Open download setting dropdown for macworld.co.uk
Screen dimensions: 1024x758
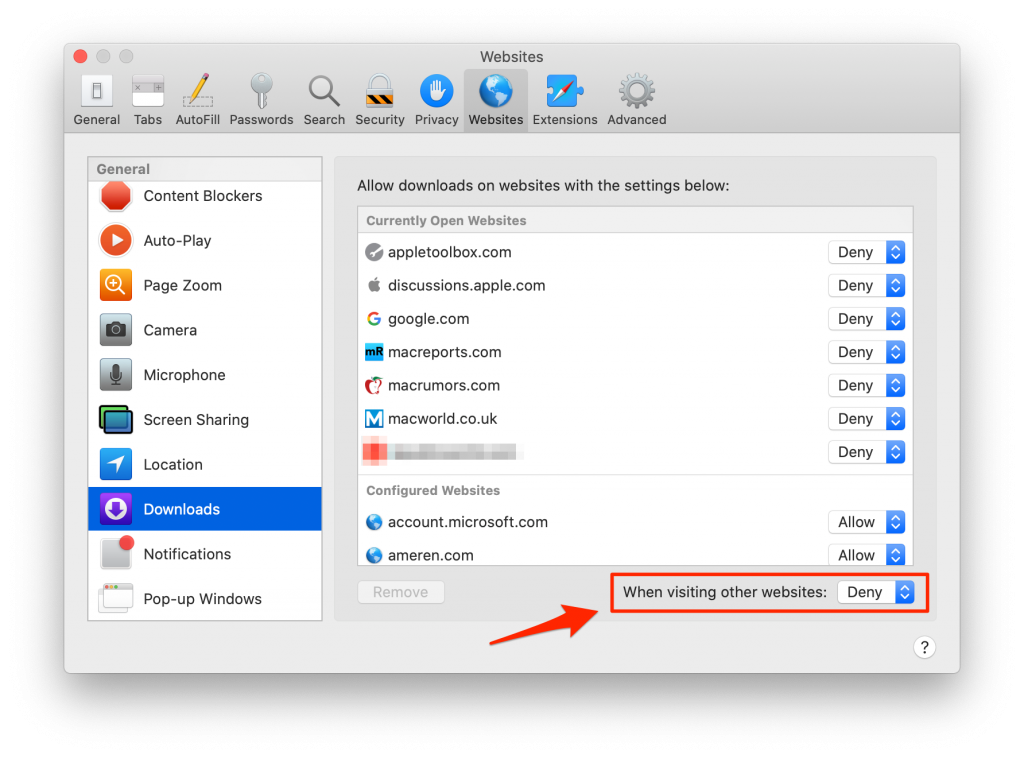click(x=866, y=418)
